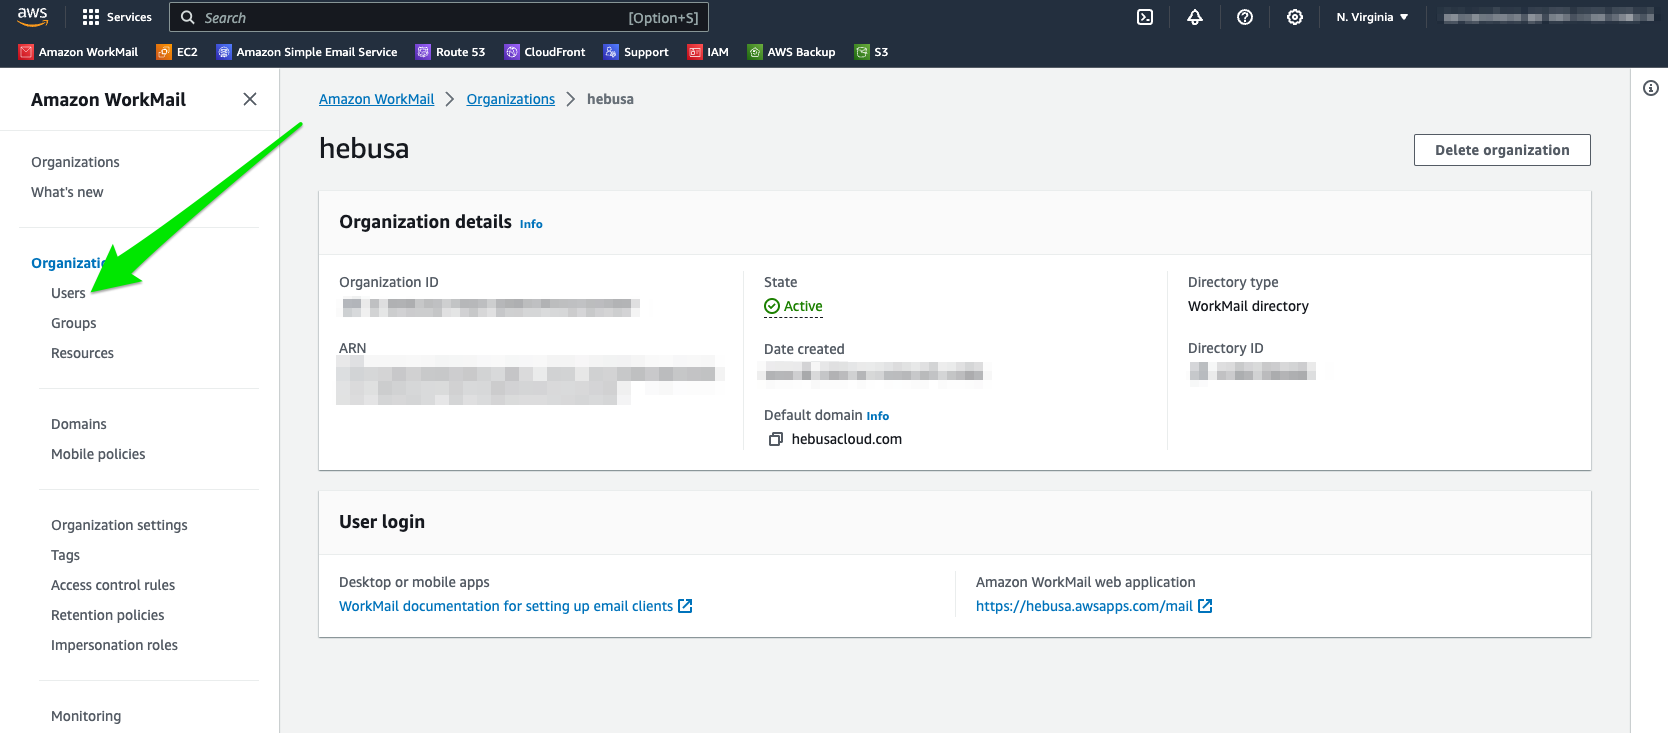The image size is (1668, 733).
Task: Click Info link next to Organization details
Action: (531, 224)
